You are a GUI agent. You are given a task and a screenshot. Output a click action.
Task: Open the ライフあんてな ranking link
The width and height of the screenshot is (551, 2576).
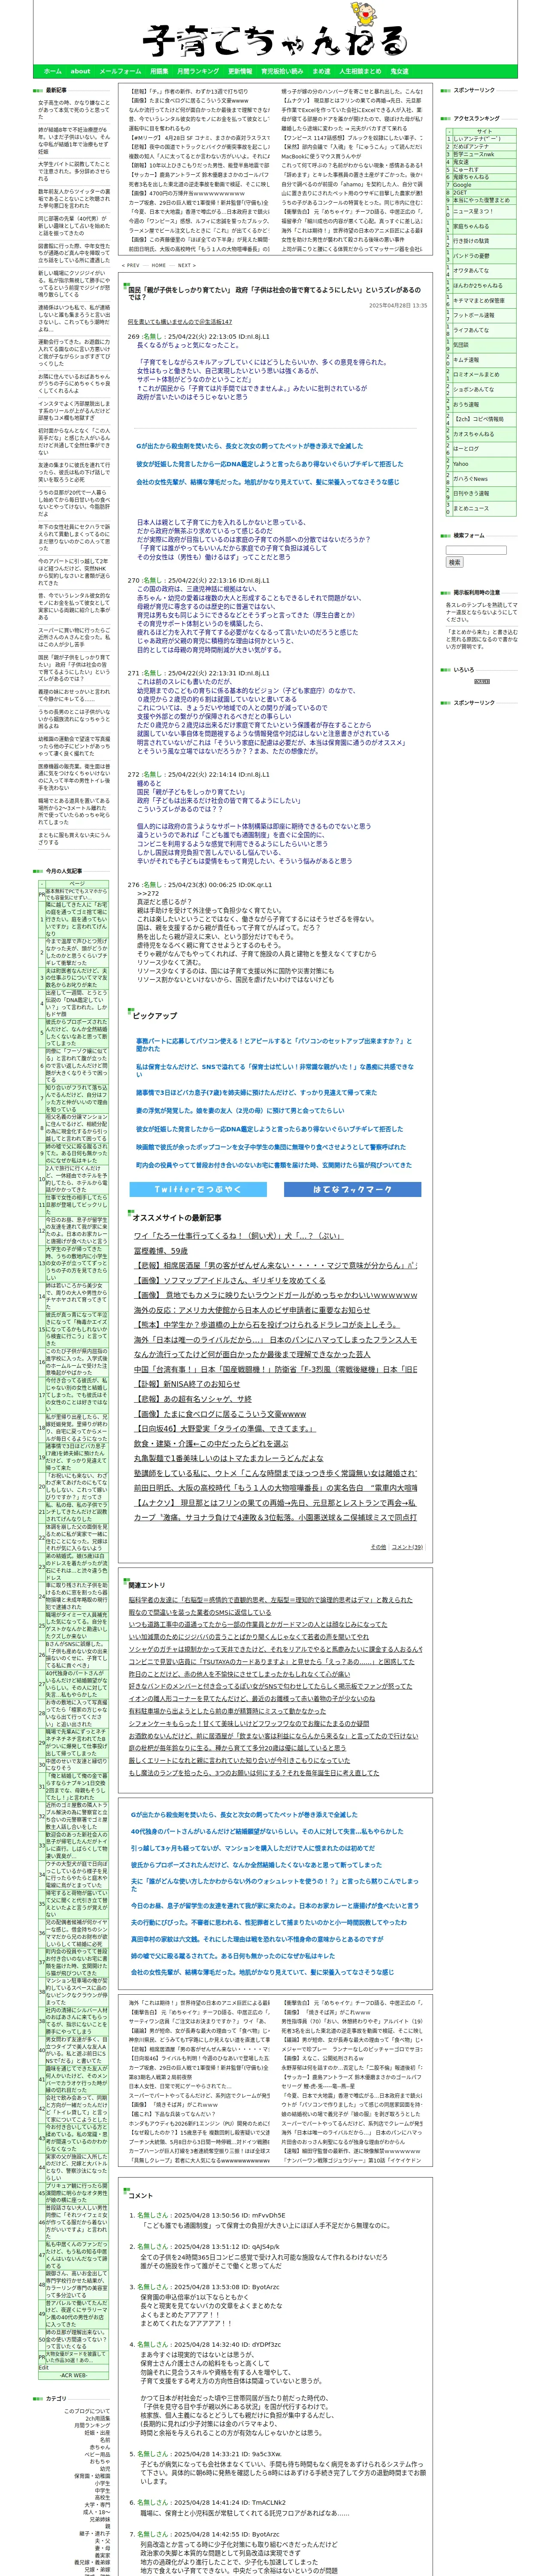coord(471,330)
